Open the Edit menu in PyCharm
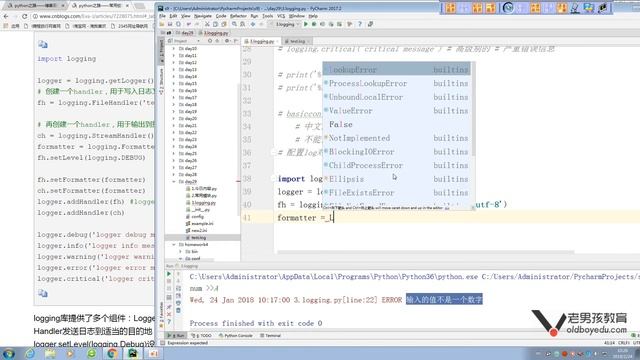The height and width of the screenshot is (360, 640). [173, 16]
